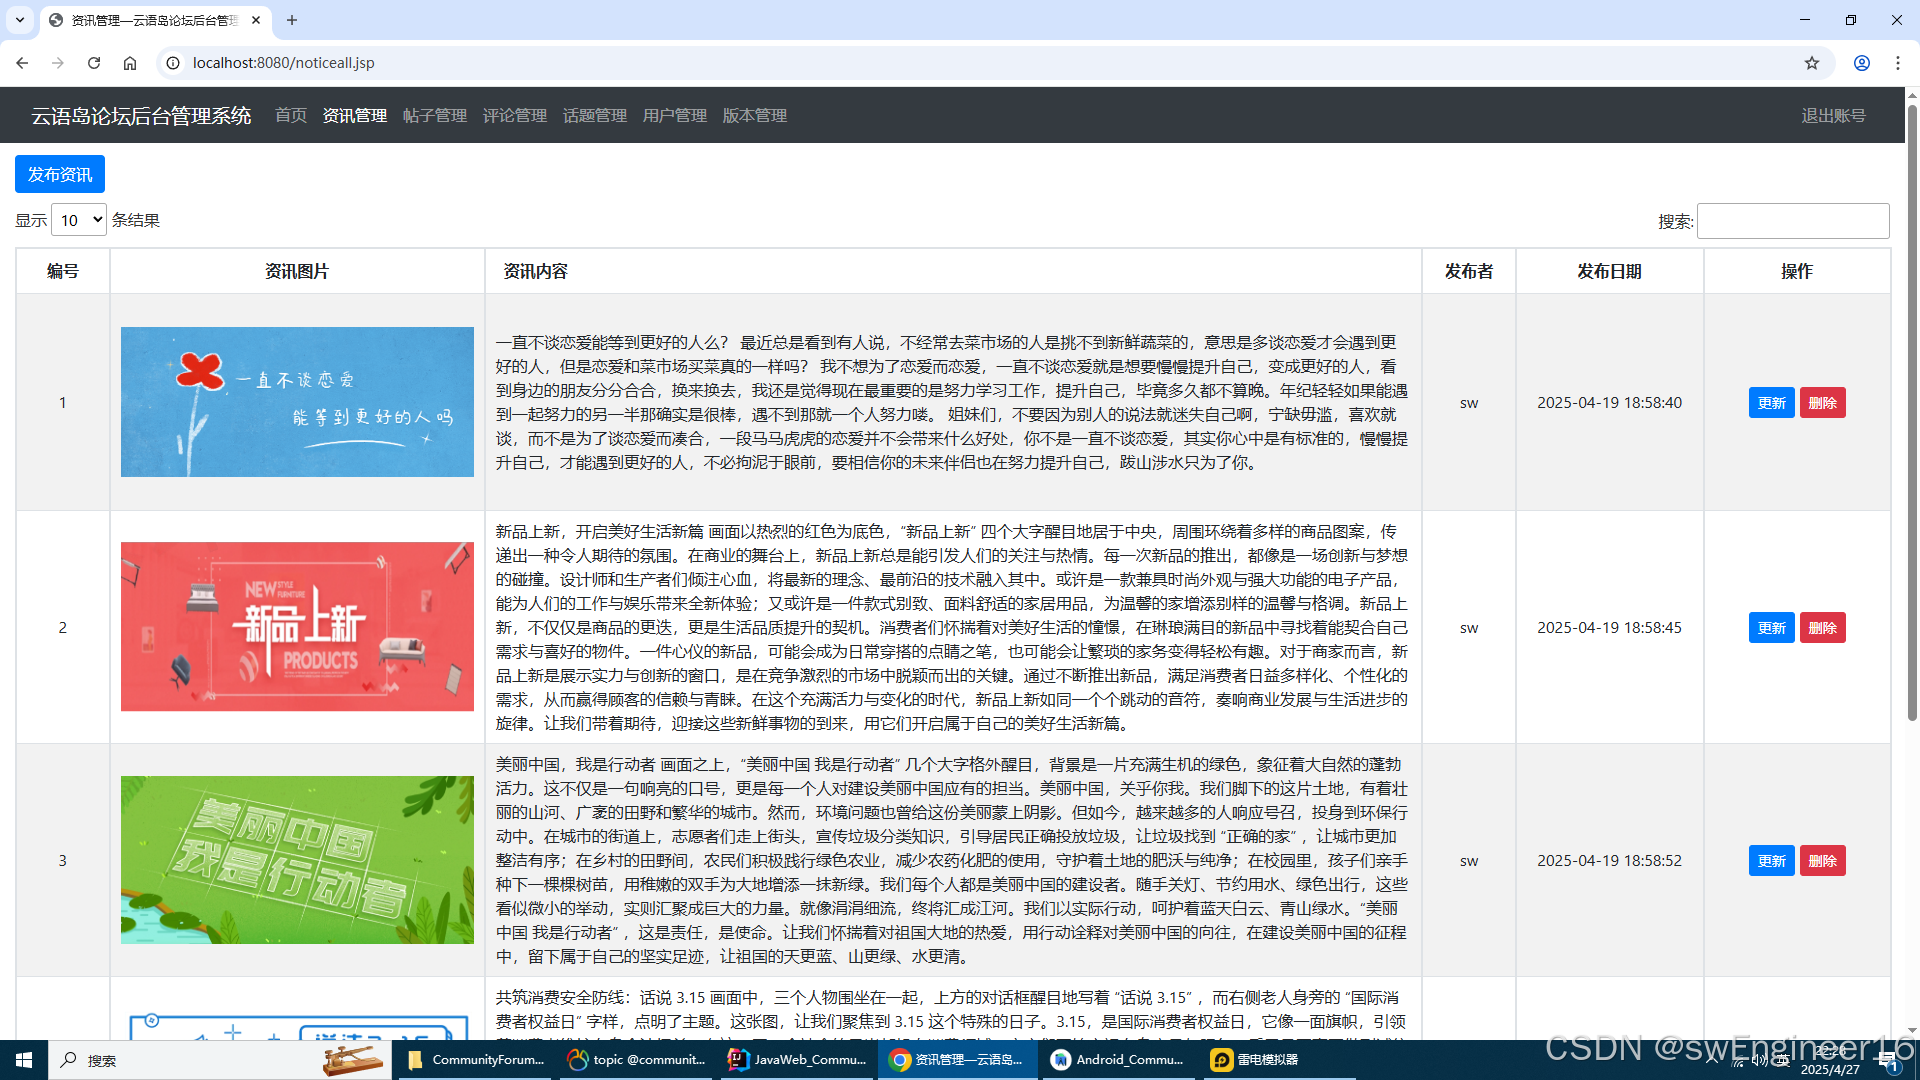
Task: Open the tab search dropdown arrow
Action: 19,20
